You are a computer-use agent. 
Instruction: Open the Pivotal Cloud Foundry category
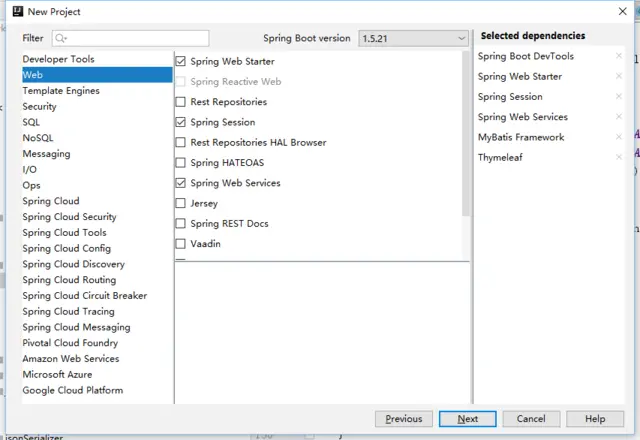(x=97, y=343)
